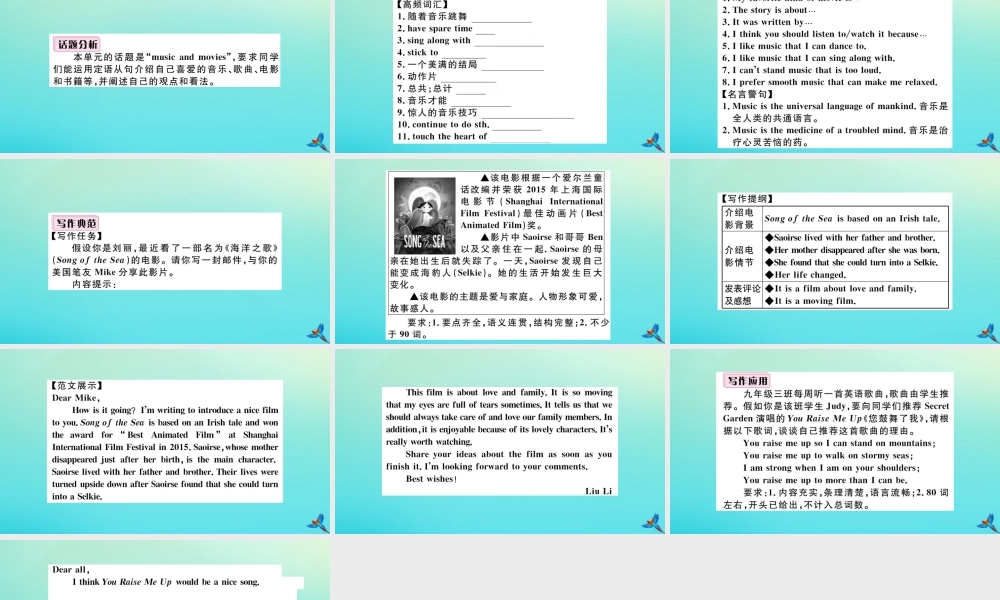The image size is (1000, 600).
Task: Click sentence 8. I prefer smooth music
Action: (x=830, y=82)
